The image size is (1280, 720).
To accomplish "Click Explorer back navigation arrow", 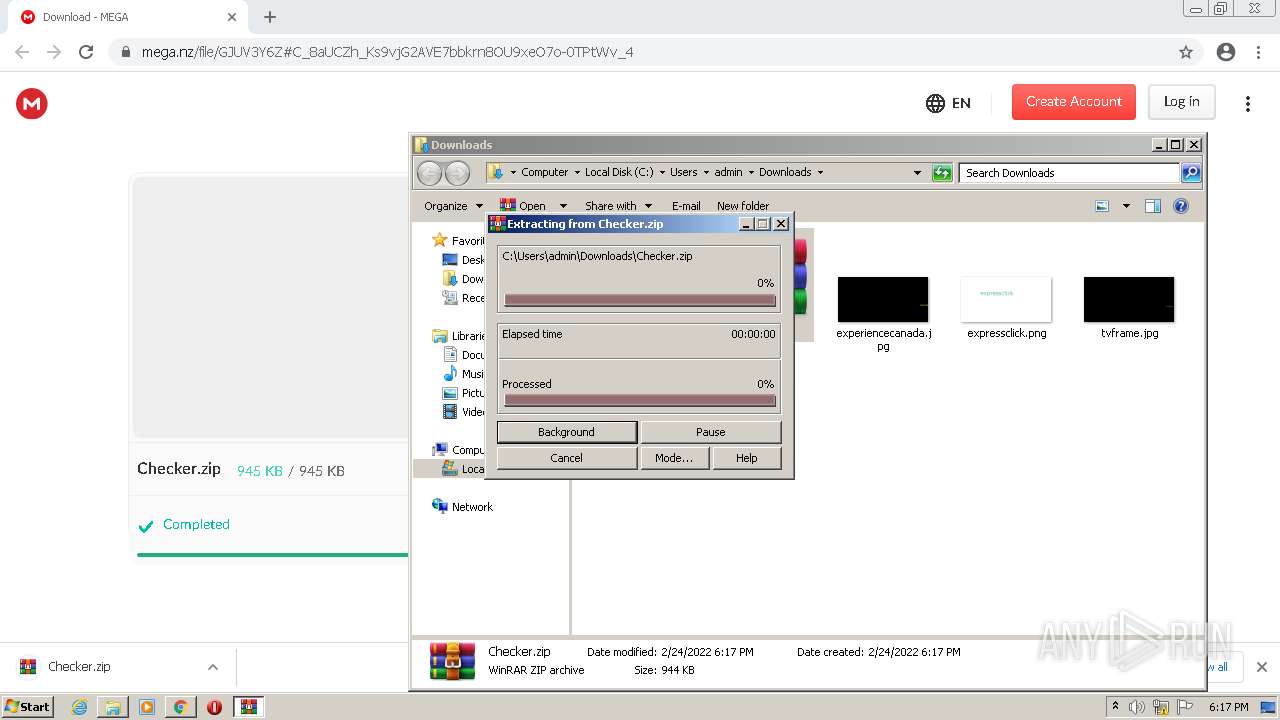I will (x=429, y=173).
